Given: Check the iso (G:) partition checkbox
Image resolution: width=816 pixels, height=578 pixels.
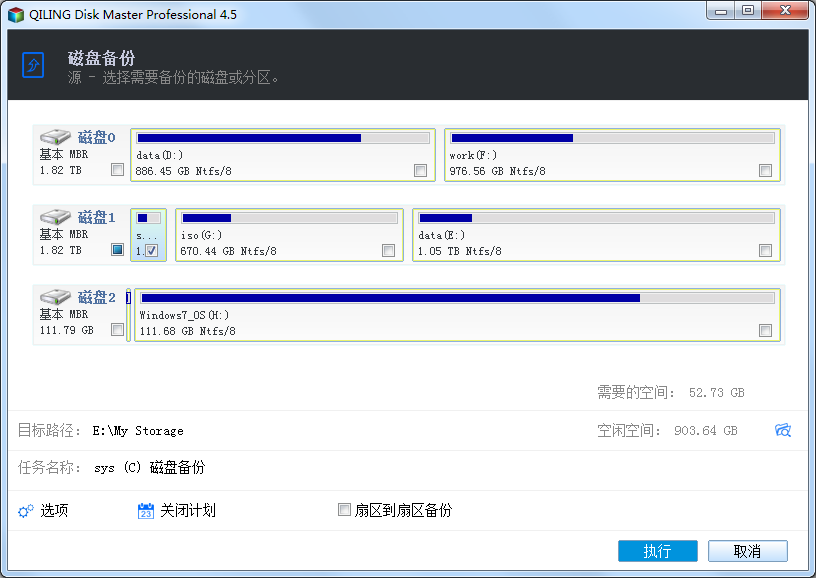Looking at the screenshot, I should coord(389,250).
